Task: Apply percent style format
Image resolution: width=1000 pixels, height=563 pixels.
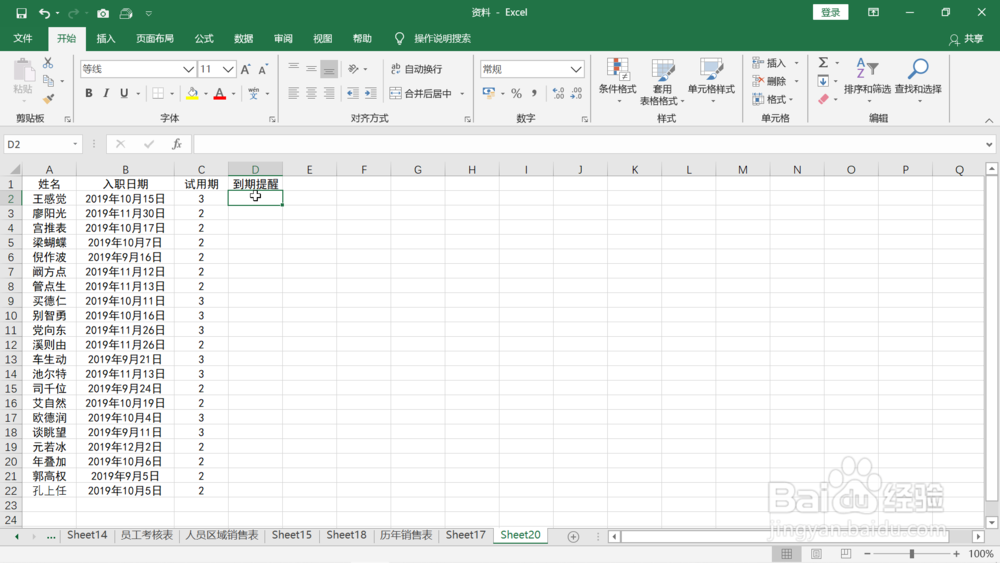Action: coord(517,94)
